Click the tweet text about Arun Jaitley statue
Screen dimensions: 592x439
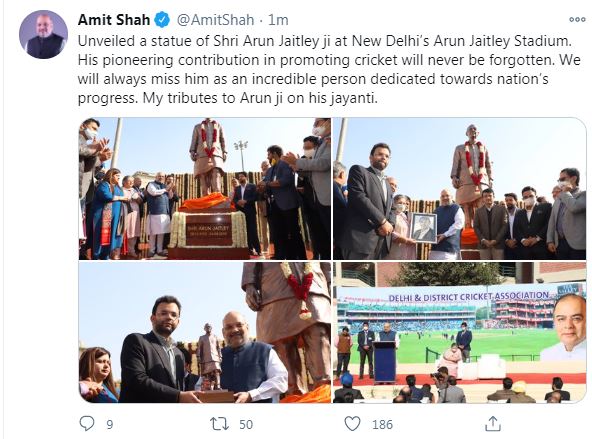pyautogui.click(x=328, y=69)
